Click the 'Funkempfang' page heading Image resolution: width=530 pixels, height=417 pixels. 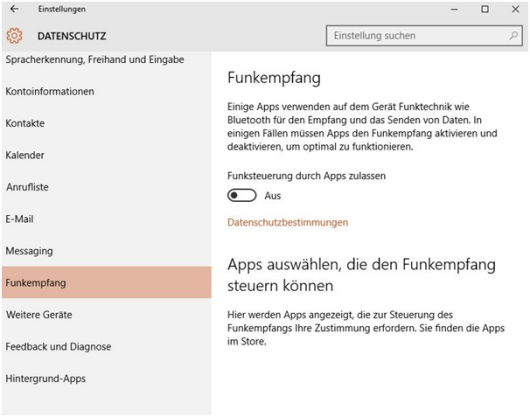pos(274,78)
